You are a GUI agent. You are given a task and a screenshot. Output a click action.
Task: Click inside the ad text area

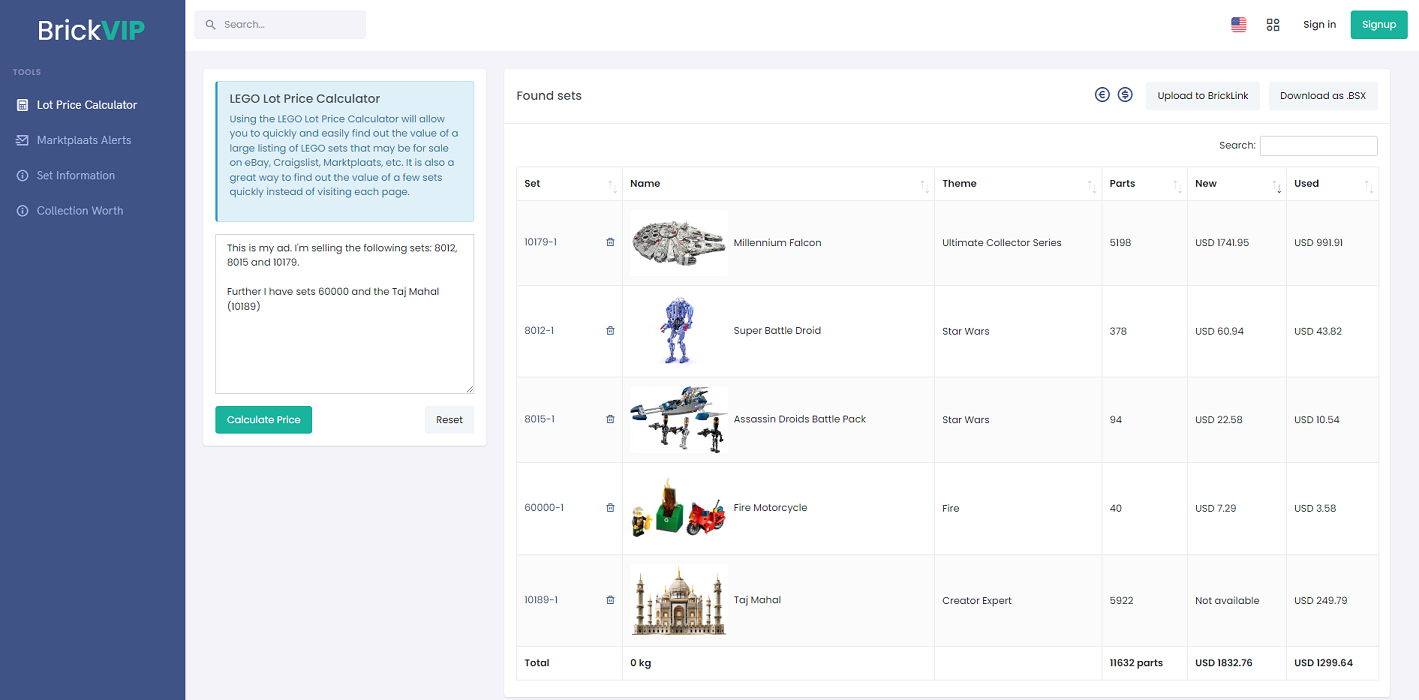(344, 314)
